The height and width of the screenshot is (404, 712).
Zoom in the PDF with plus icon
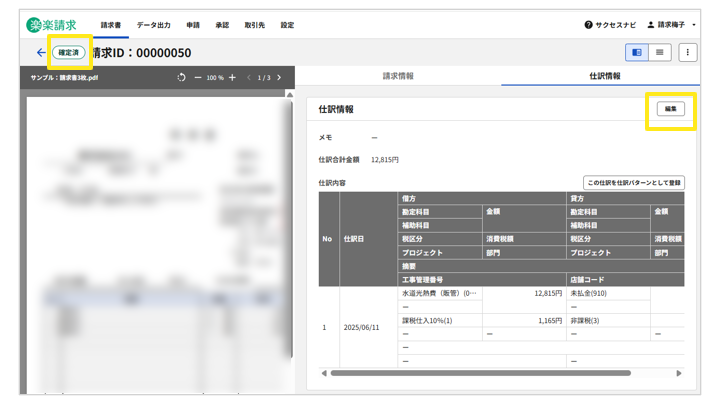click(x=232, y=78)
